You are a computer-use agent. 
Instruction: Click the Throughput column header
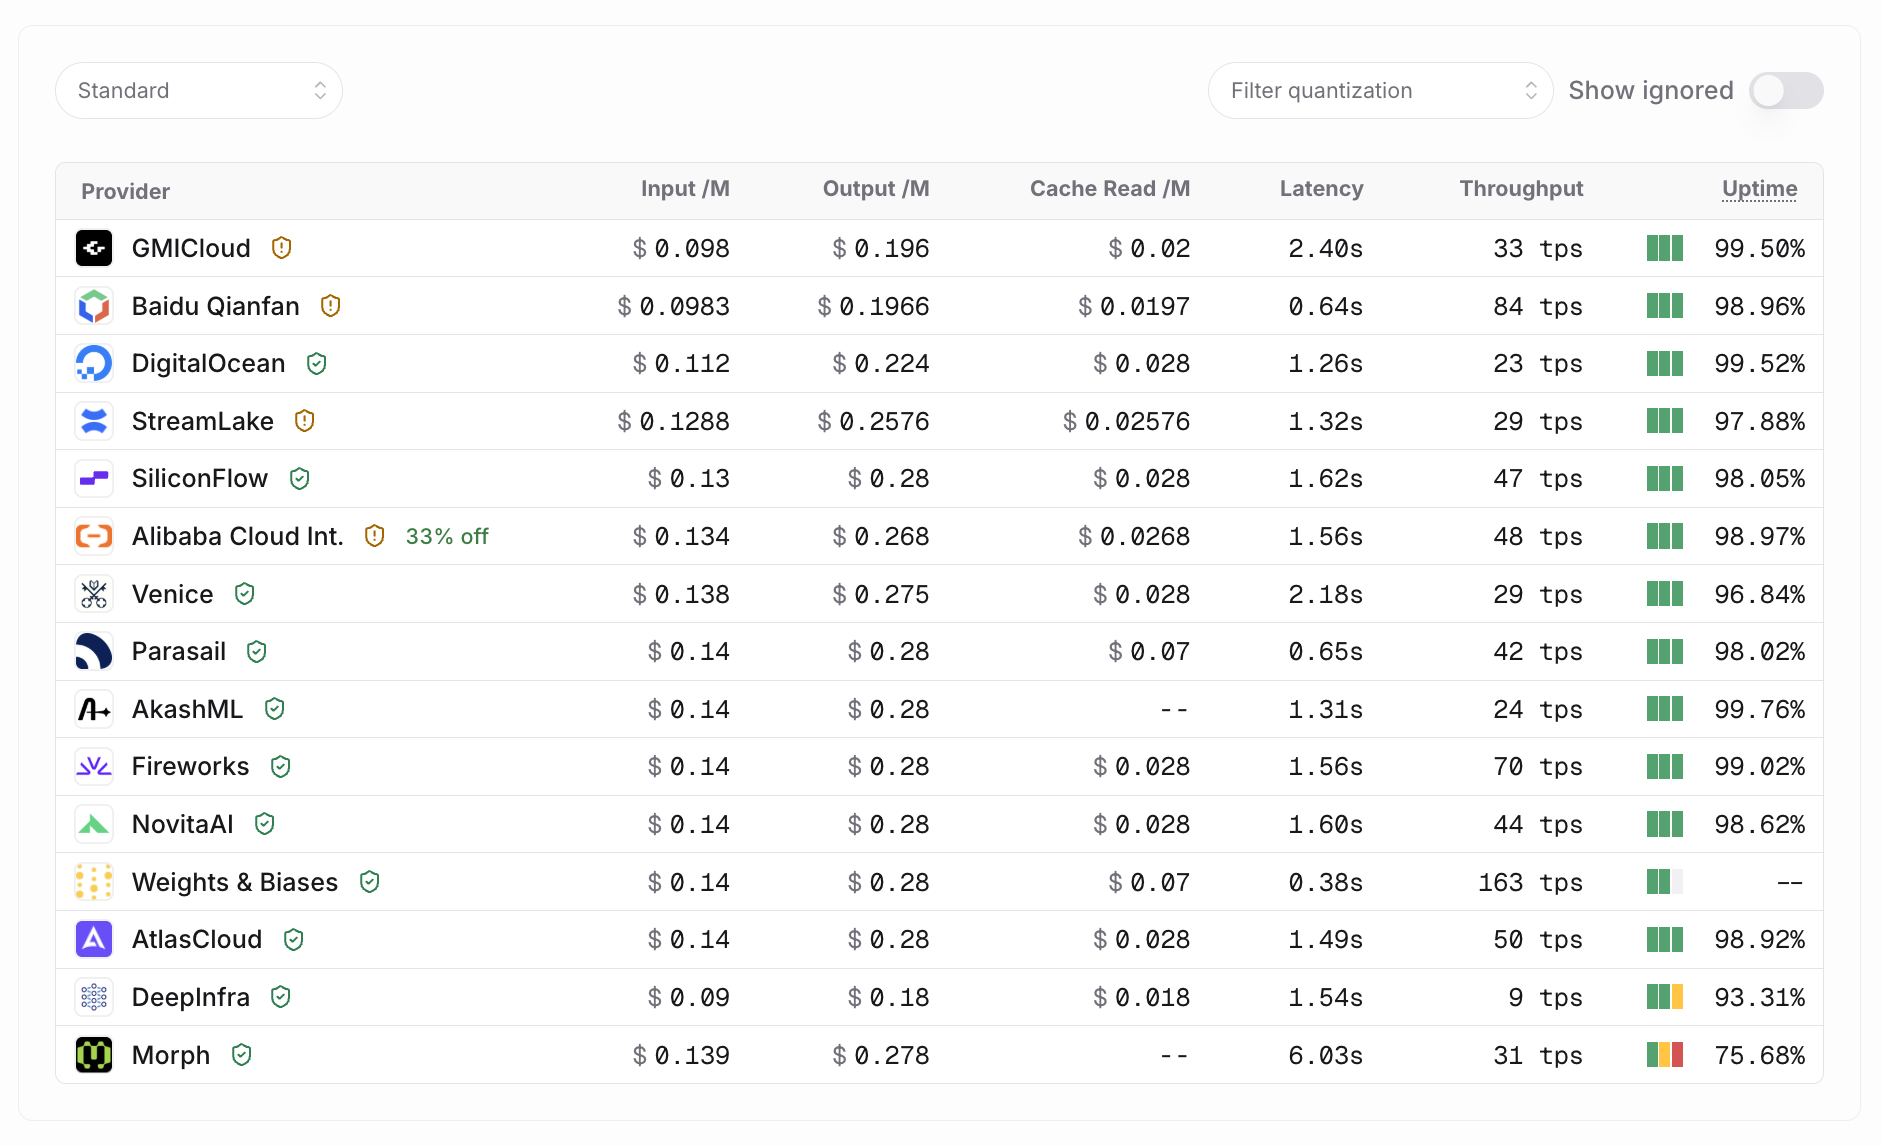click(1521, 189)
